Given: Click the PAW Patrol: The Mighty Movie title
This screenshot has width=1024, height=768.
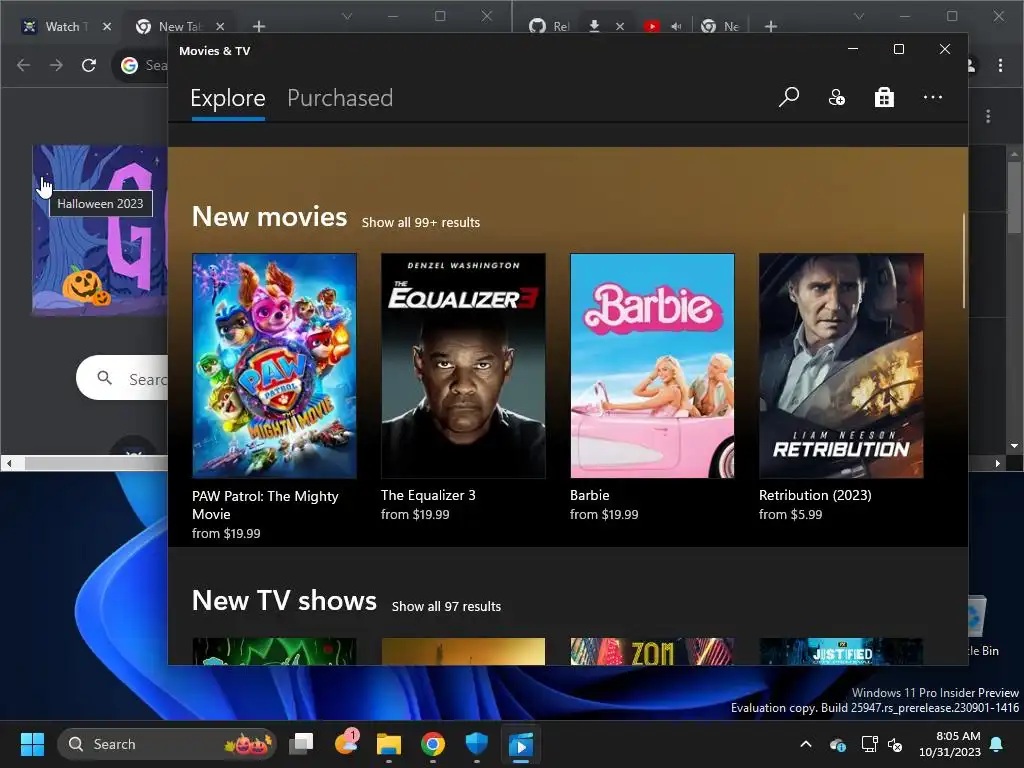Looking at the screenshot, I should pos(265,505).
